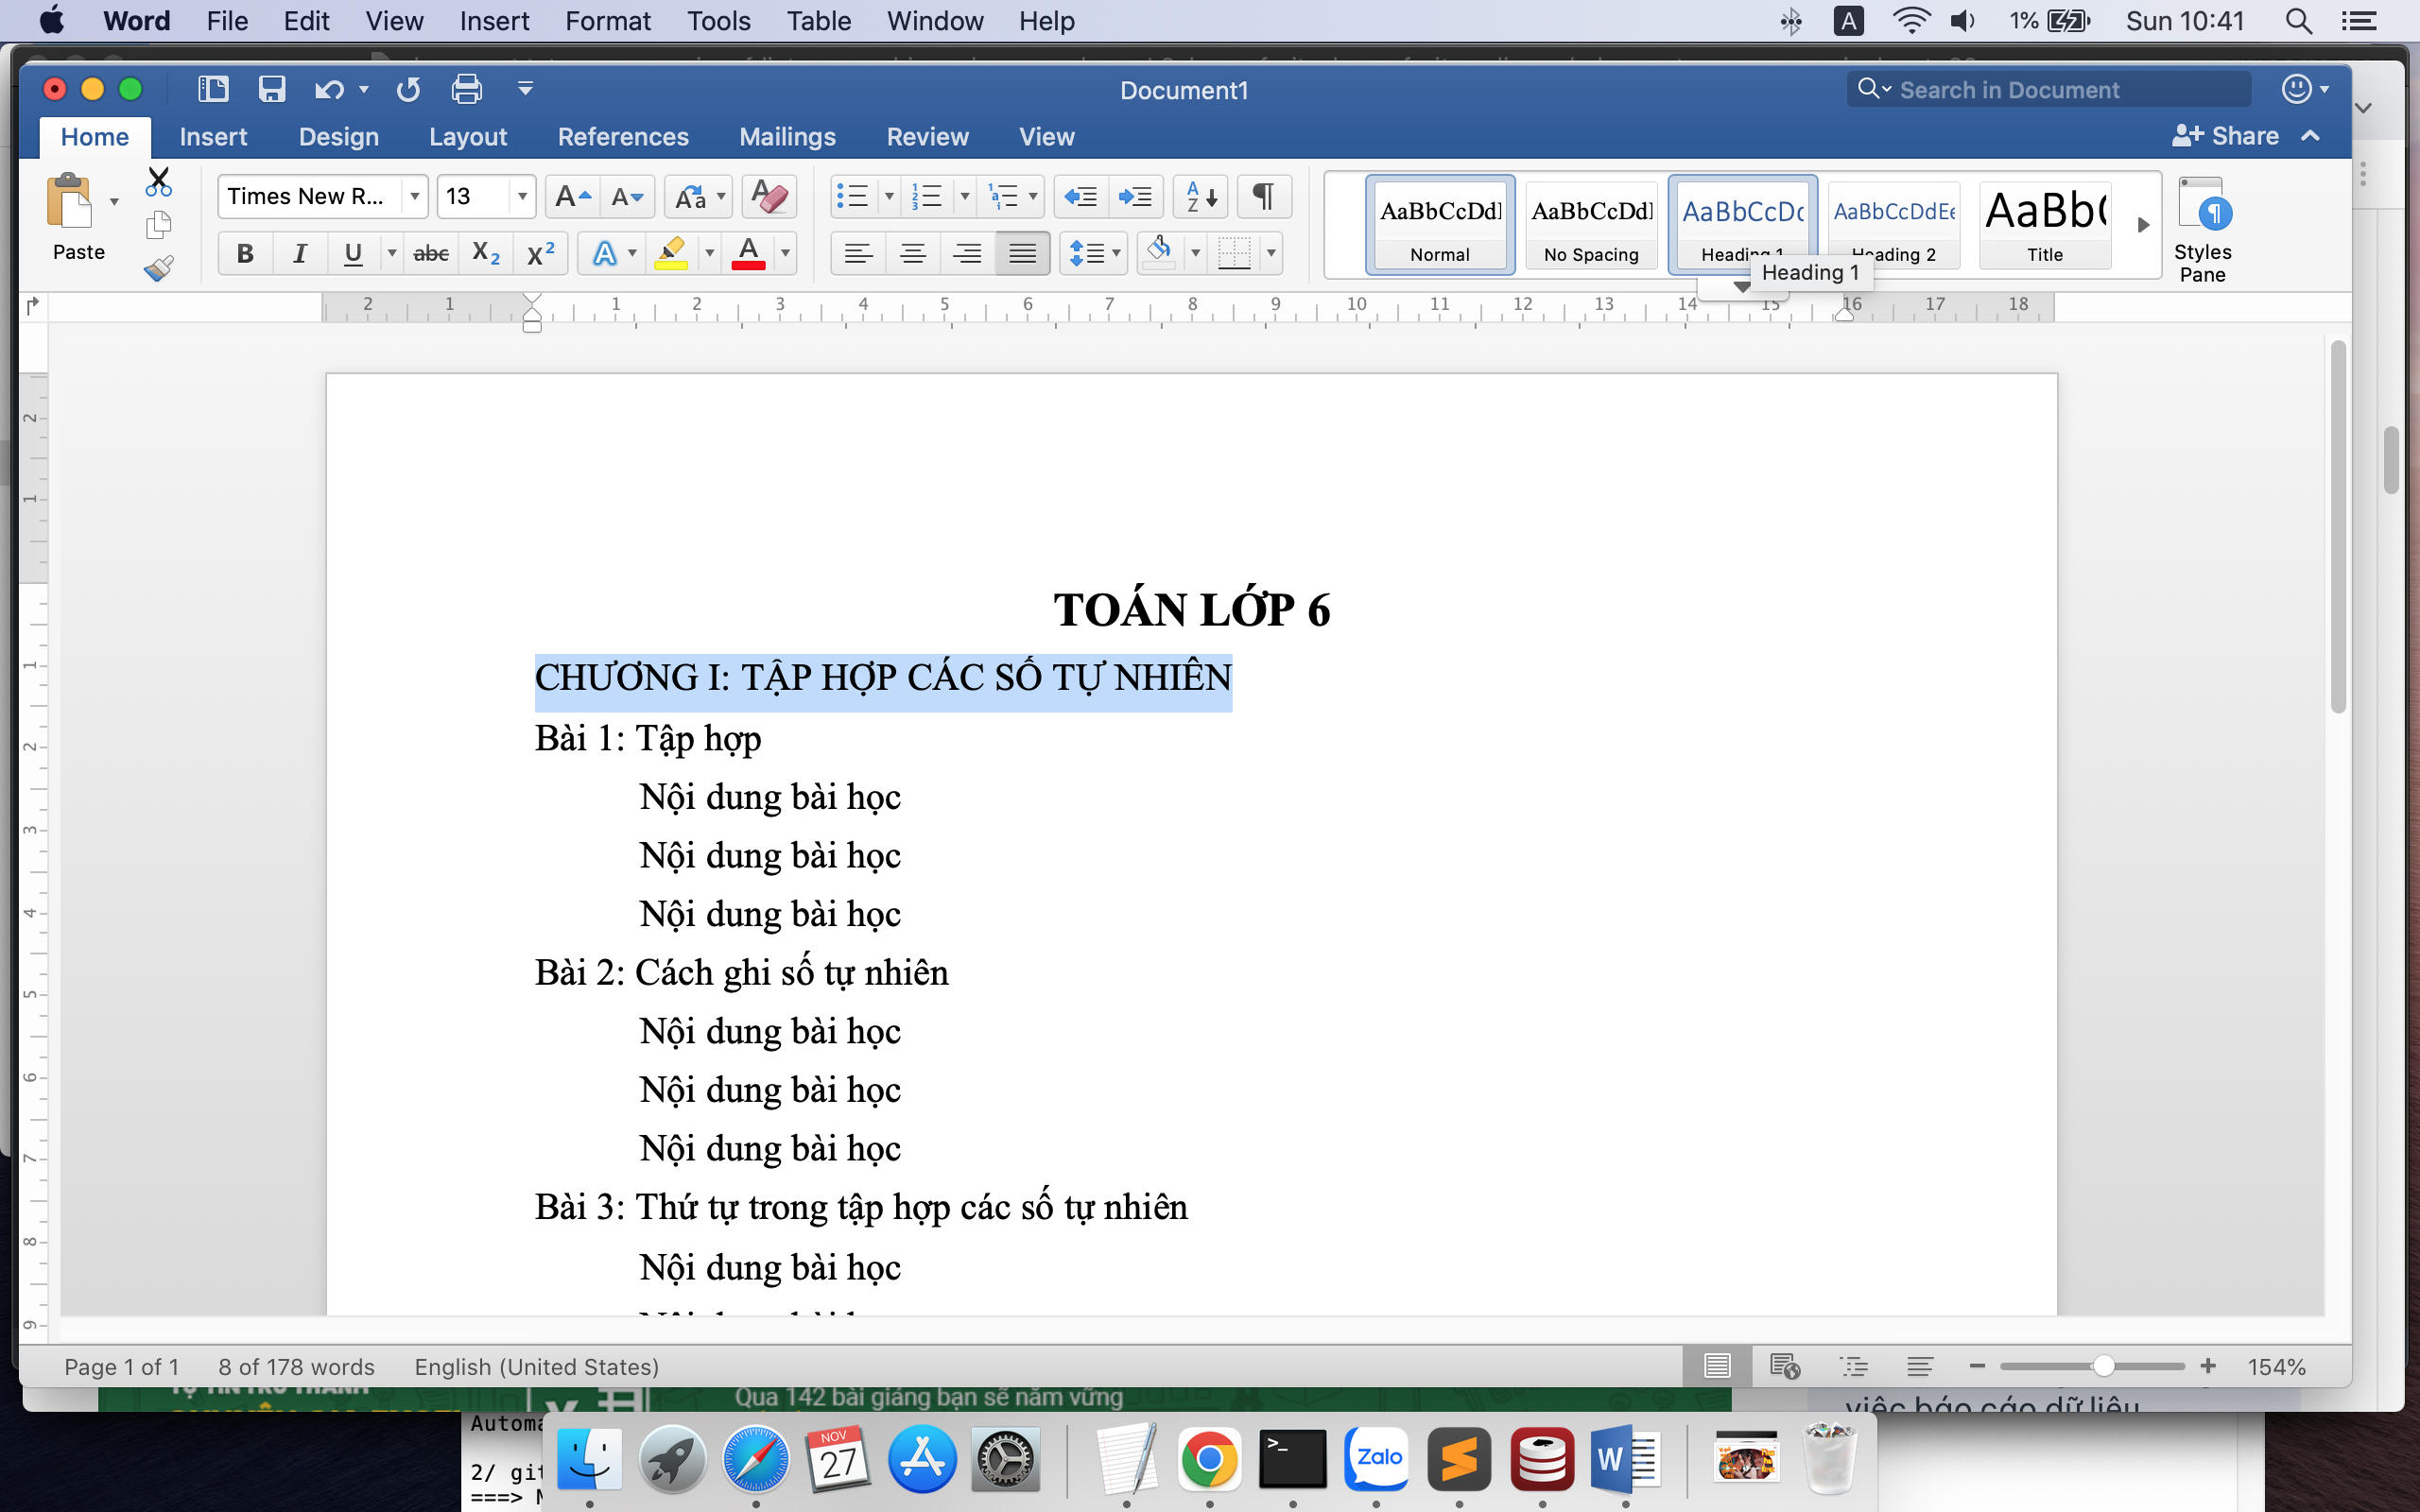
Task: Expand the numbering list dropdown arrow
Action: (965, 196)
